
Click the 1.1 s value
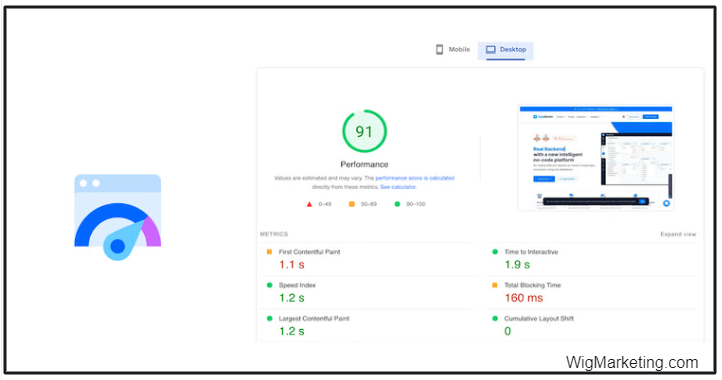pos(292,265)
